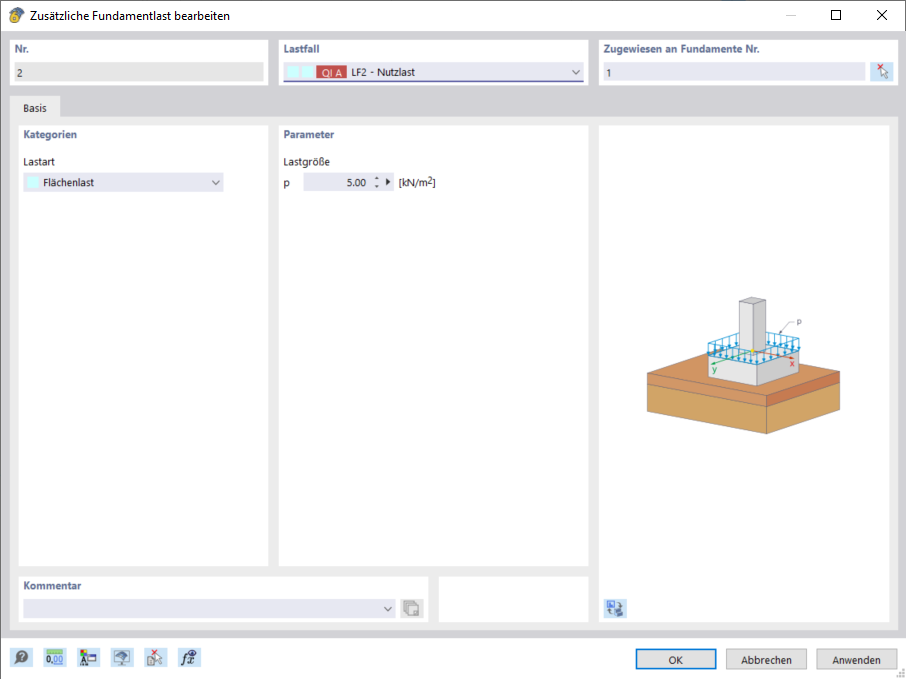The height and width of the screenshot is (679, 906).
Task: Click the comment library icon
Action: click(411, 608)
